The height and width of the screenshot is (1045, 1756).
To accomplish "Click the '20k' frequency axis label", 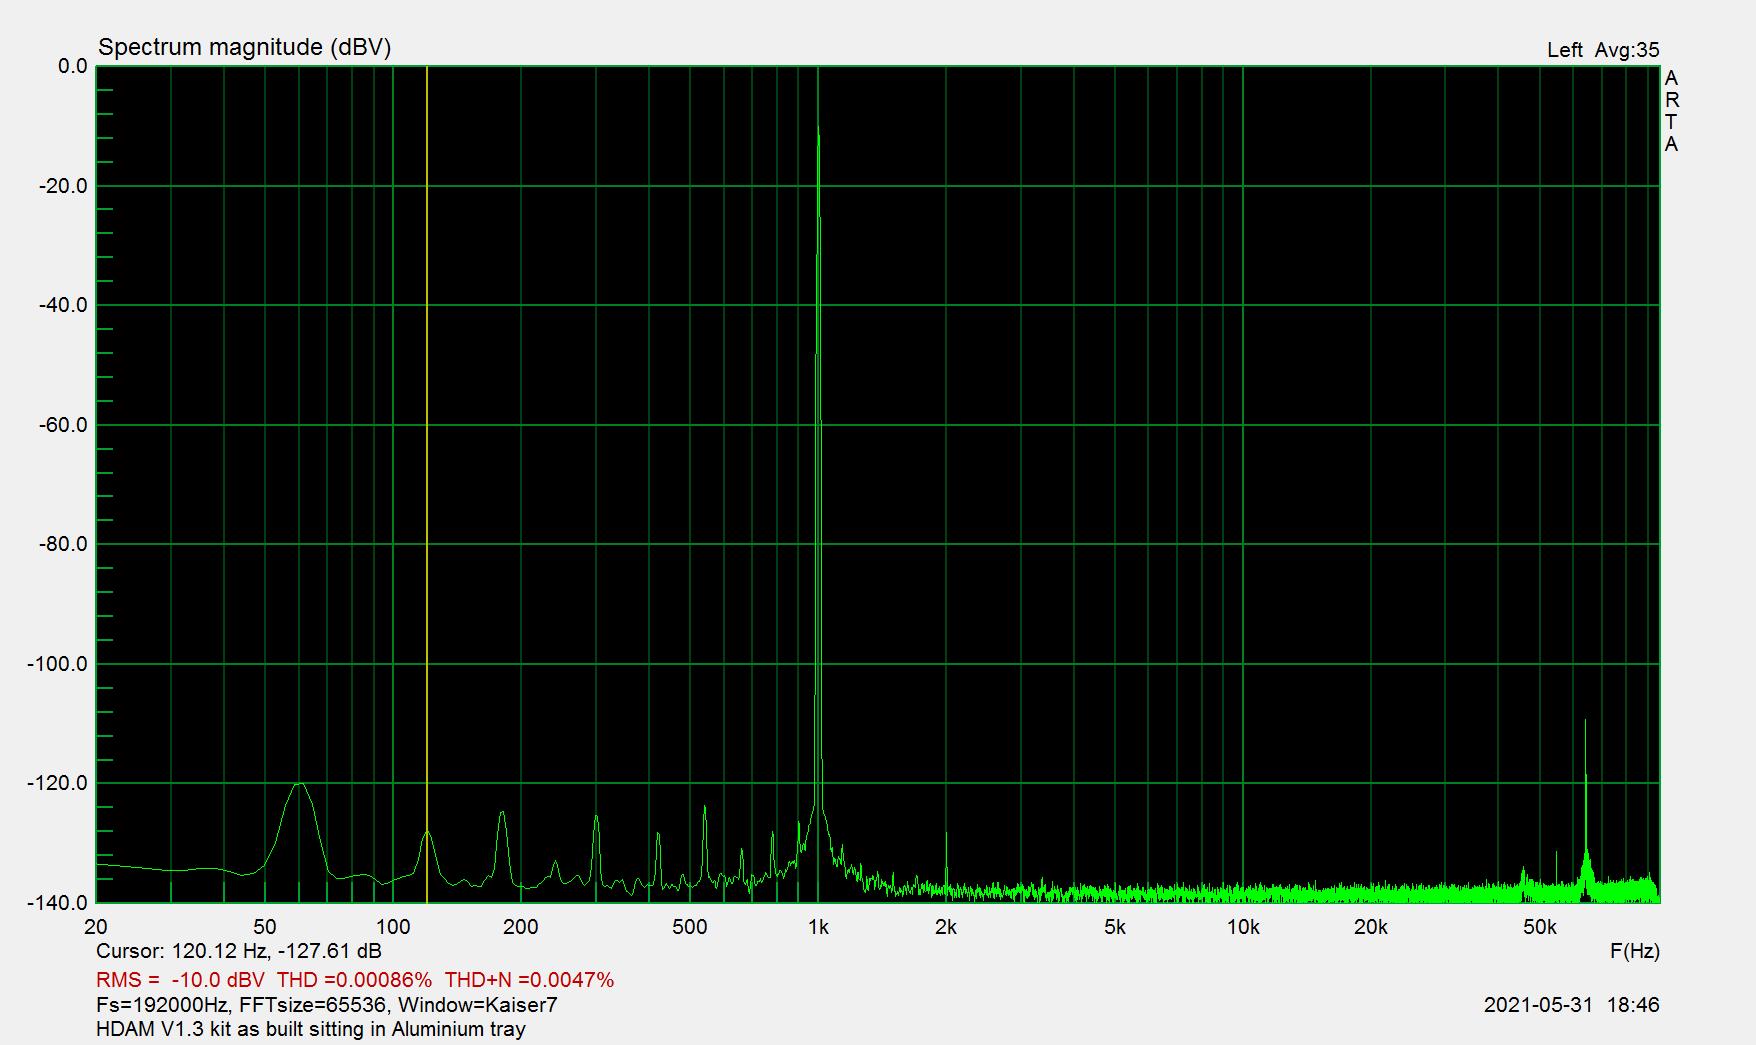I will coord(1370,927).
